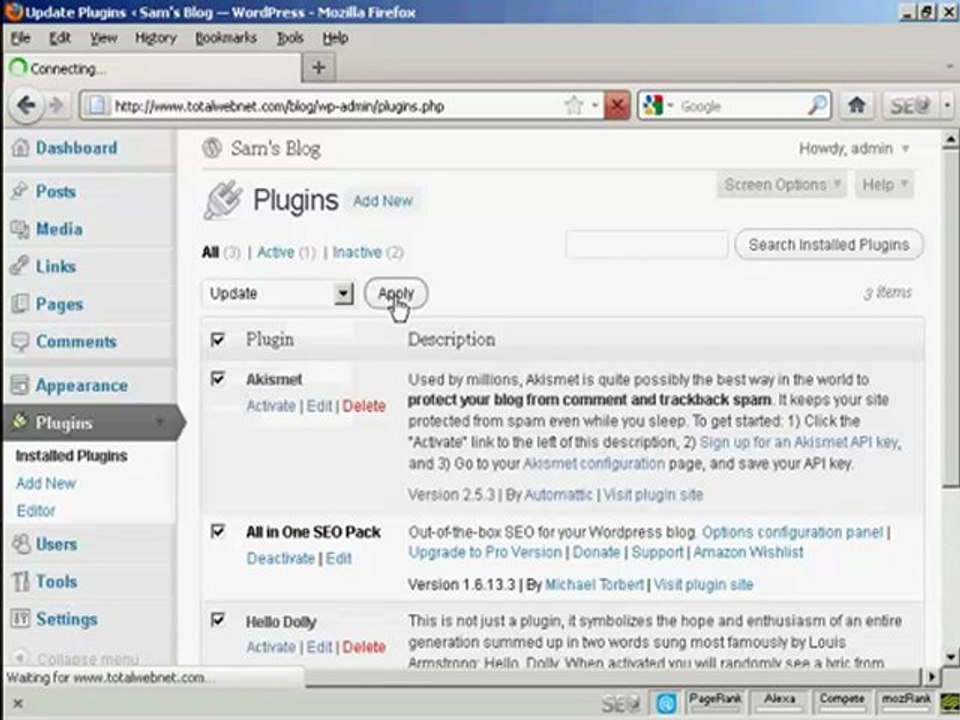The image size is (960, 720).
Task: Bookmark this page with the star icon
Action: pos(574,106)
